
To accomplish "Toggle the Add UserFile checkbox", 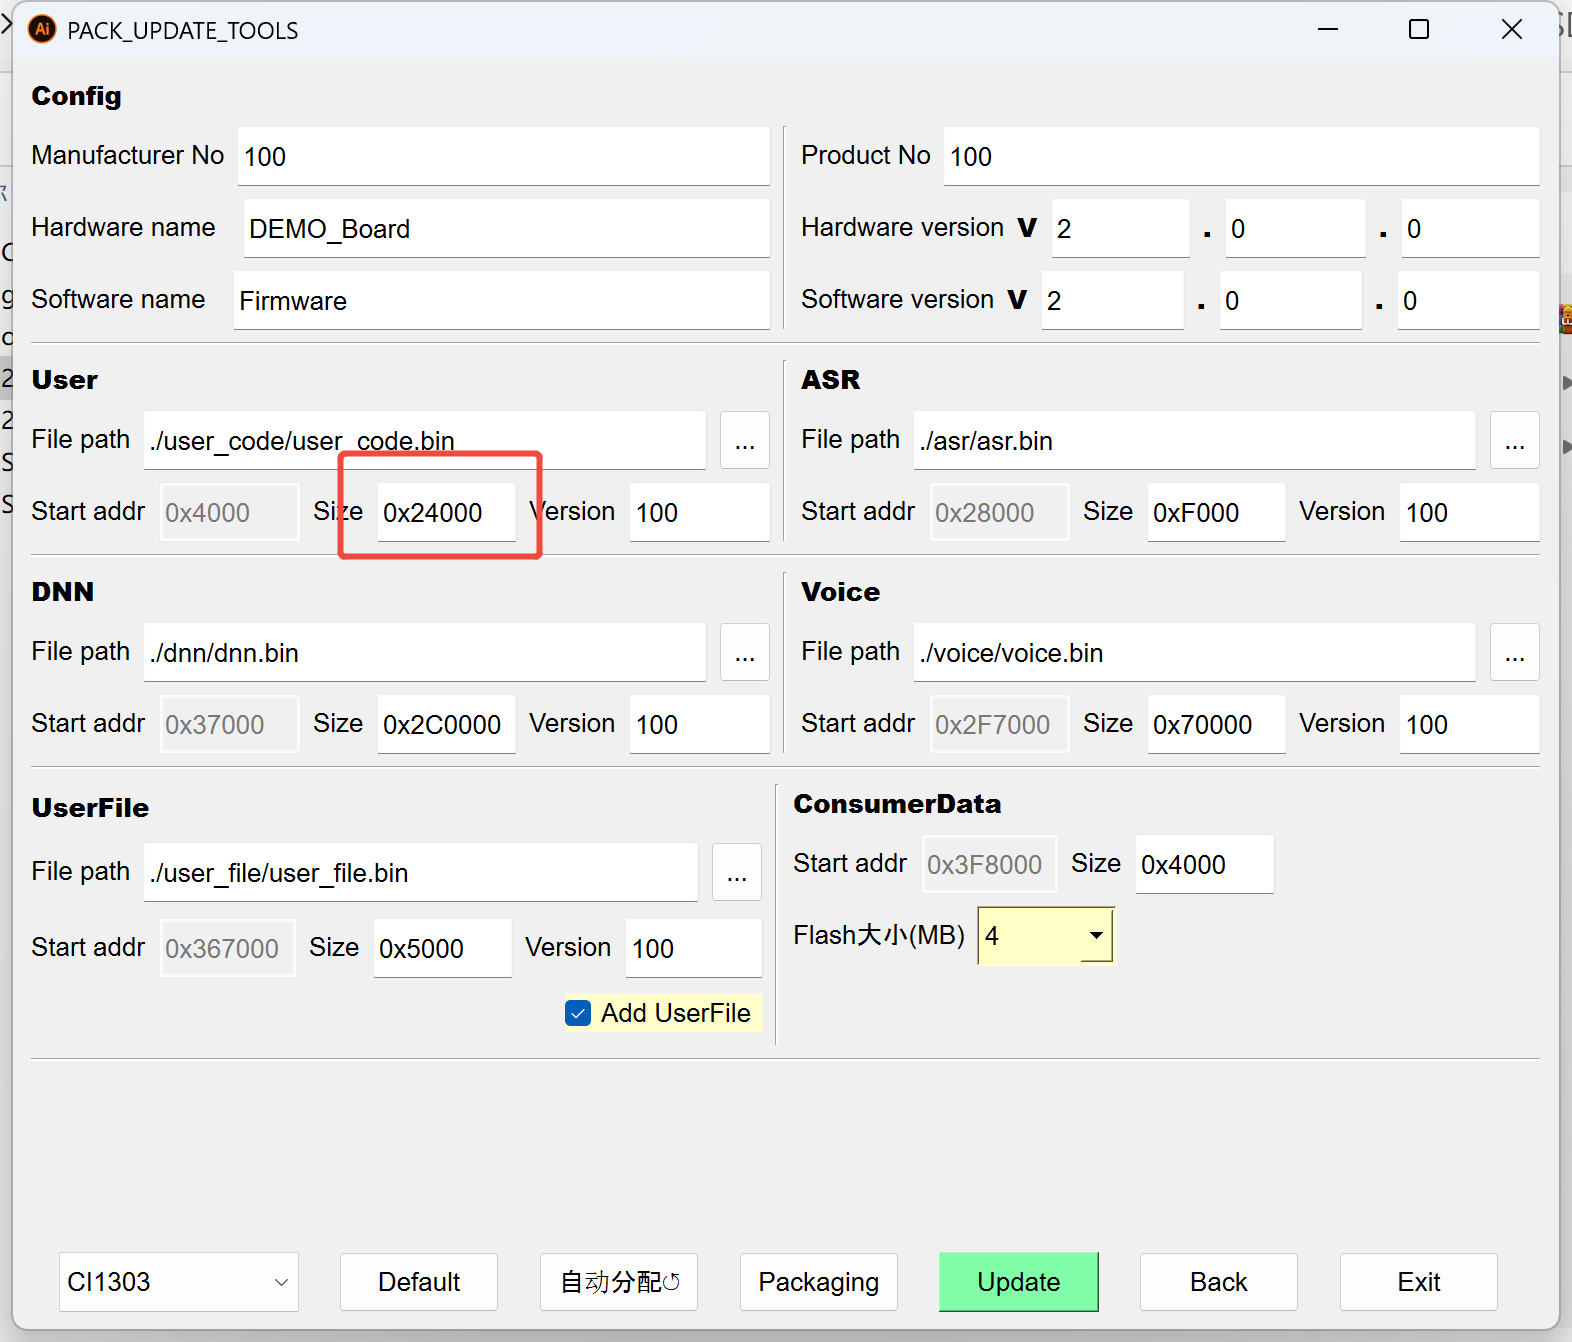I will click(578, 1013).
